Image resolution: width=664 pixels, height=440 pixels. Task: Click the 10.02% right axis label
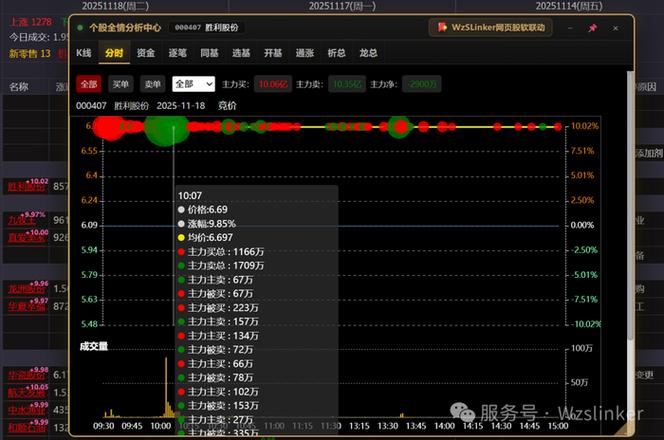(x=585, y=126)
